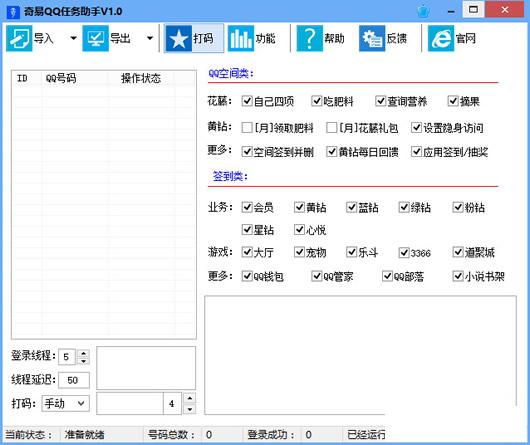Toggle the 宠物 checkbox

pos(299,252)
